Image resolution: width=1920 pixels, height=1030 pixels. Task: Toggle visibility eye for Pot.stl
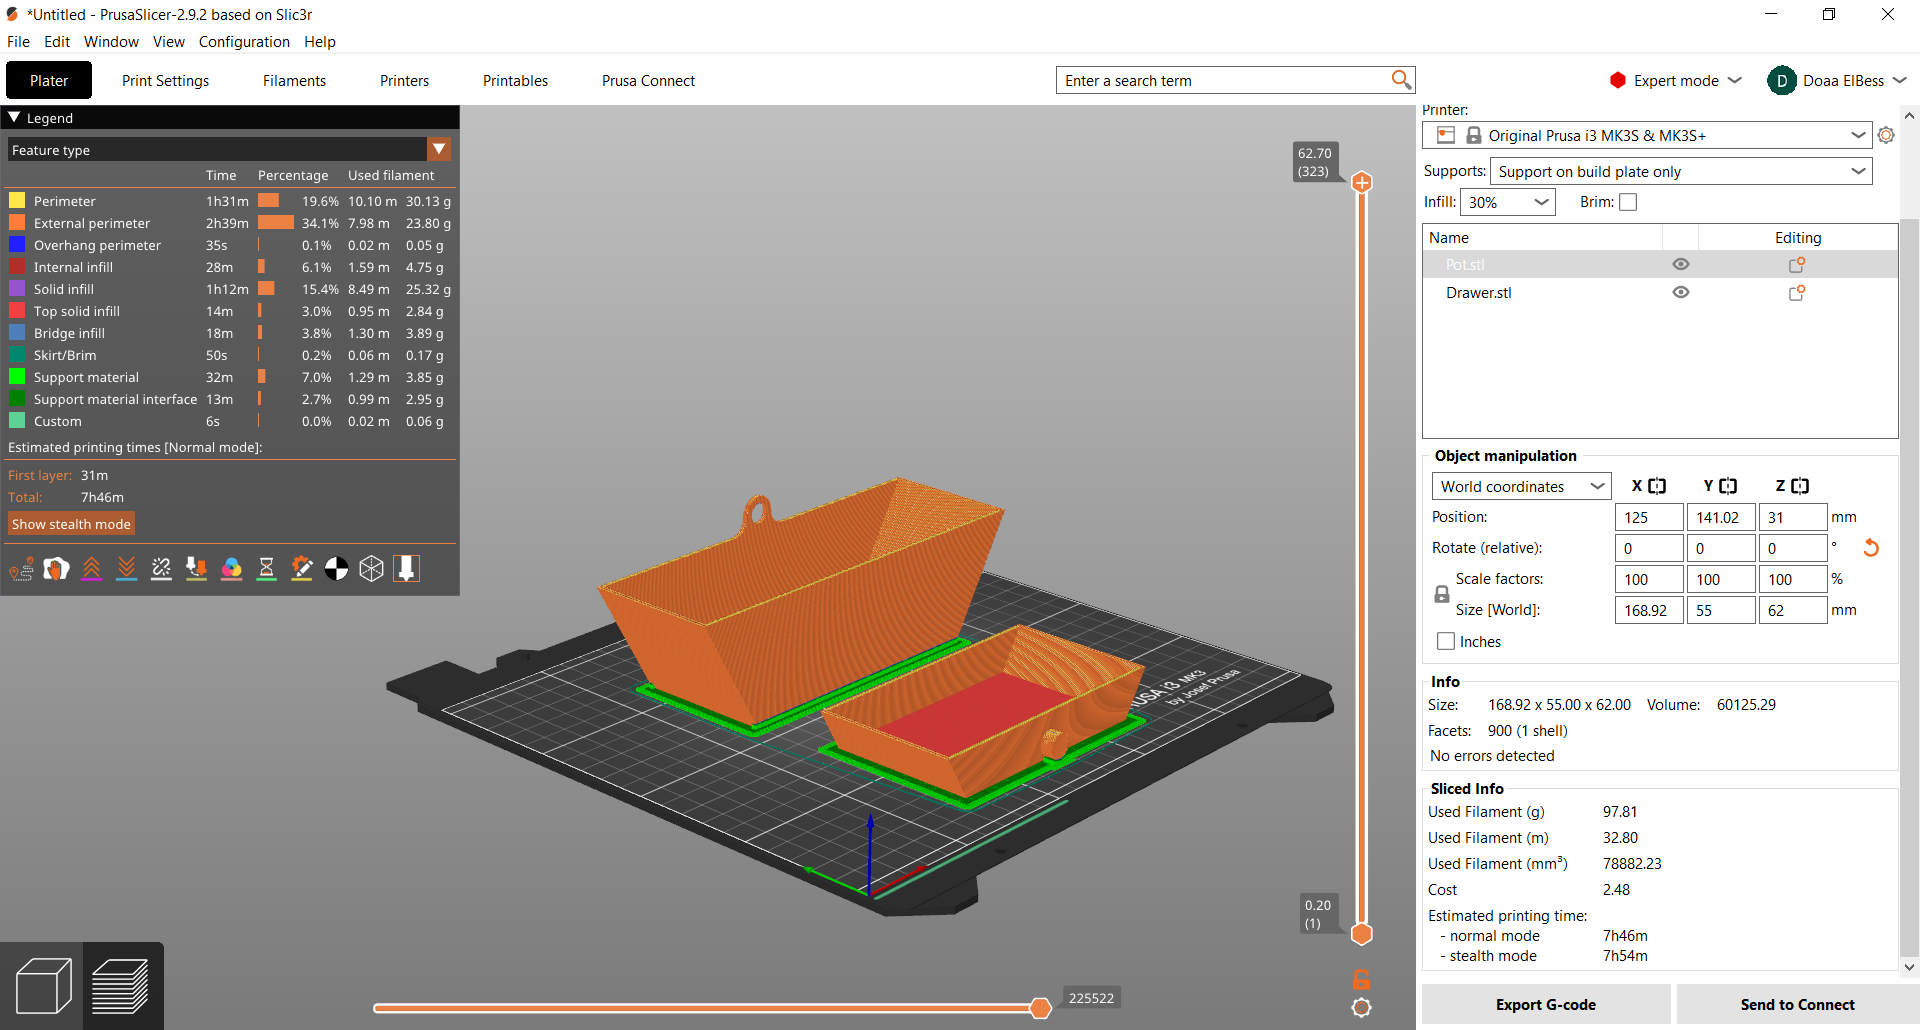click(x=1681, y=265)
